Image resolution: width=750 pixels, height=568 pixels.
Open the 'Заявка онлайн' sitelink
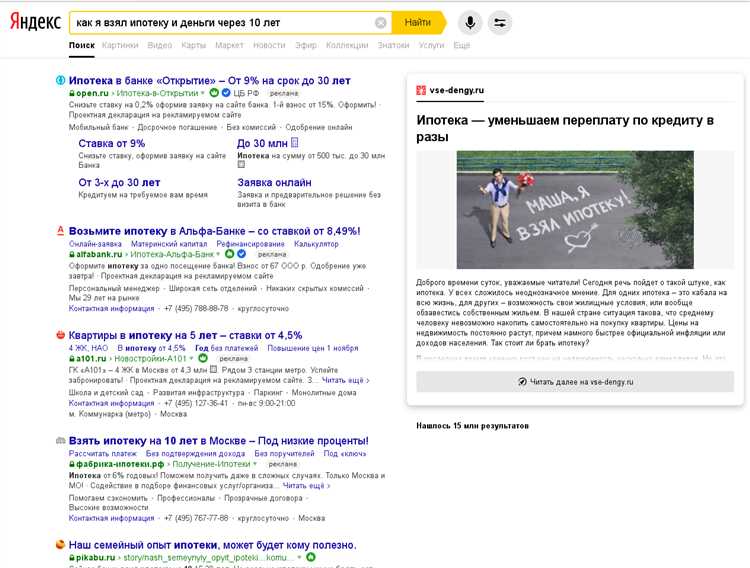(274, 182)
